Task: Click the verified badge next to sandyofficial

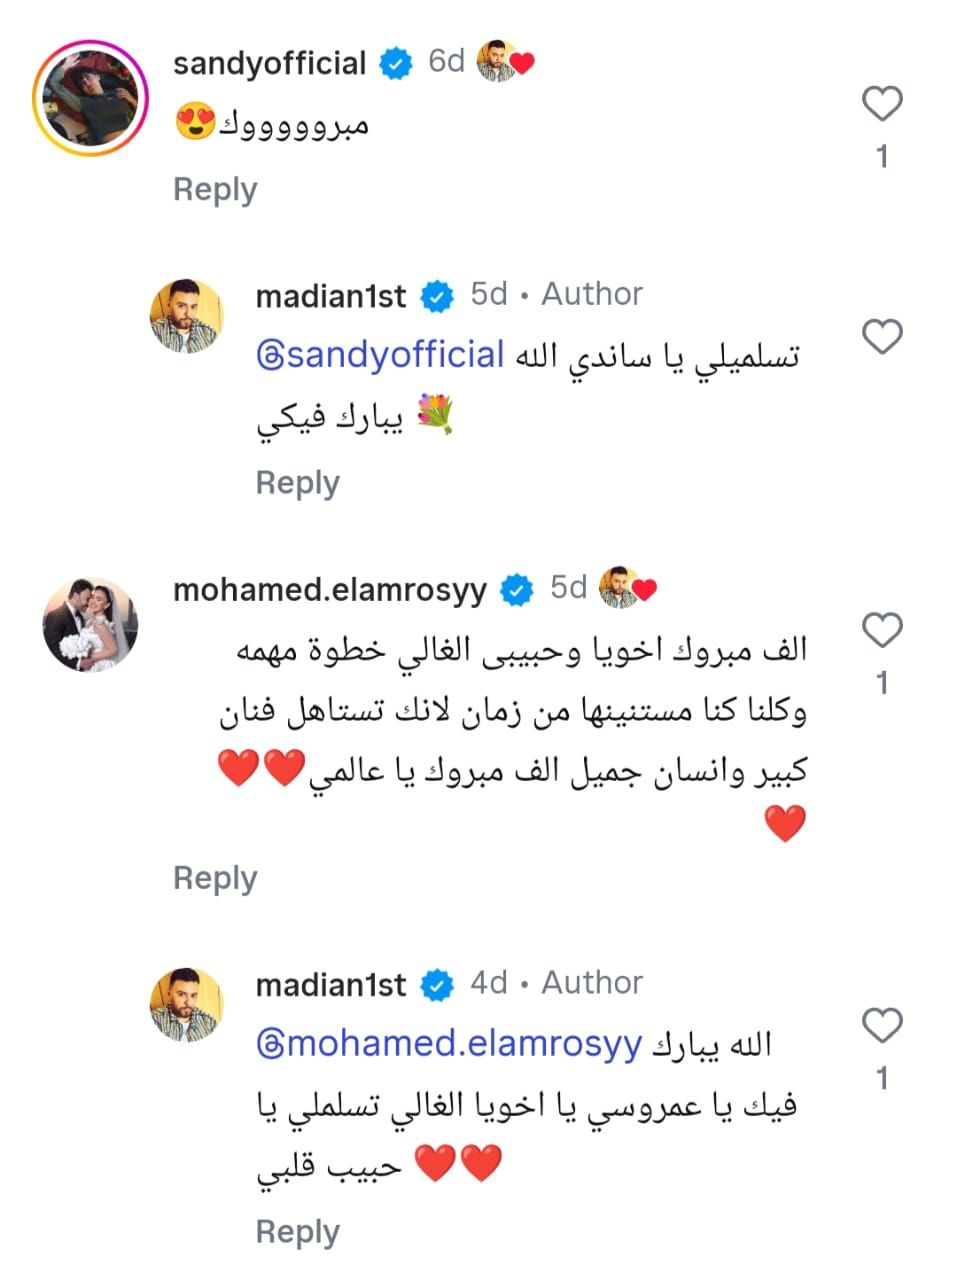Action: tap(397, 63)
